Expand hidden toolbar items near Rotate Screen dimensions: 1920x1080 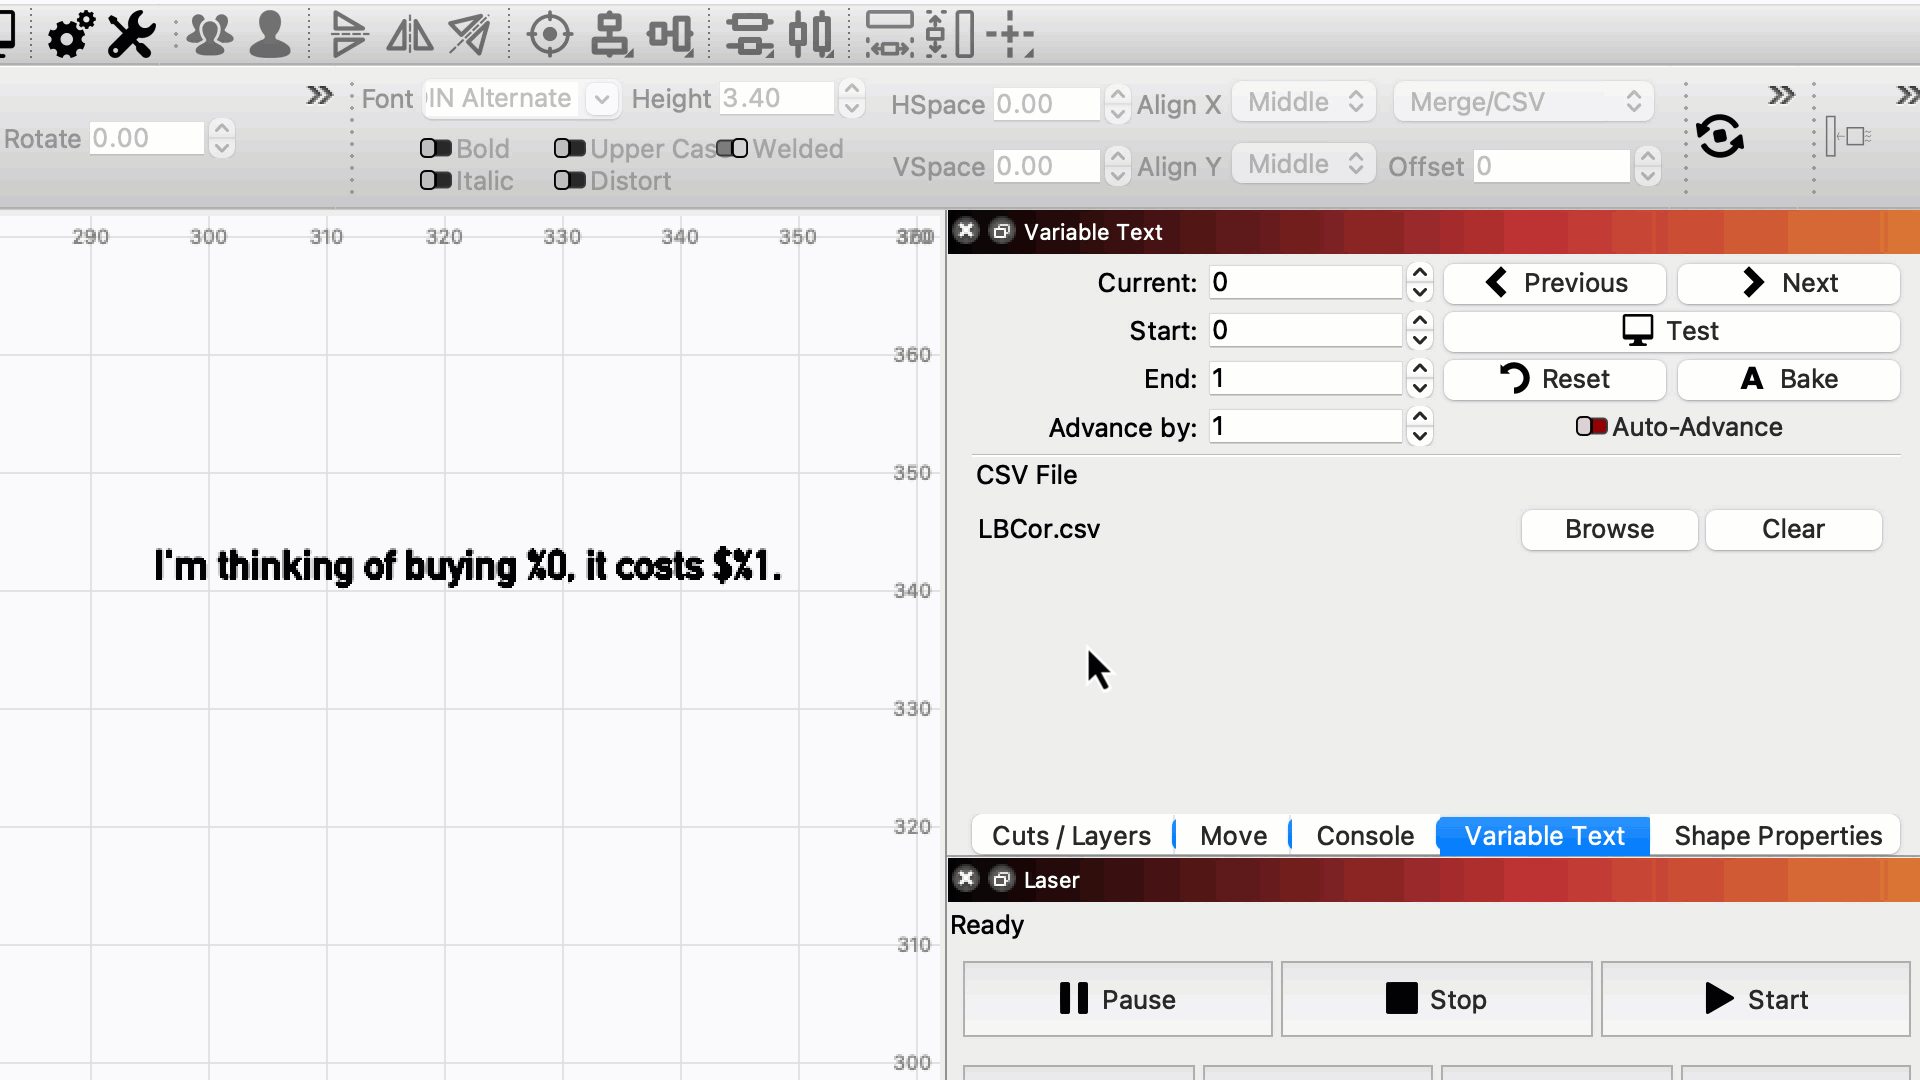coord(319,95)
